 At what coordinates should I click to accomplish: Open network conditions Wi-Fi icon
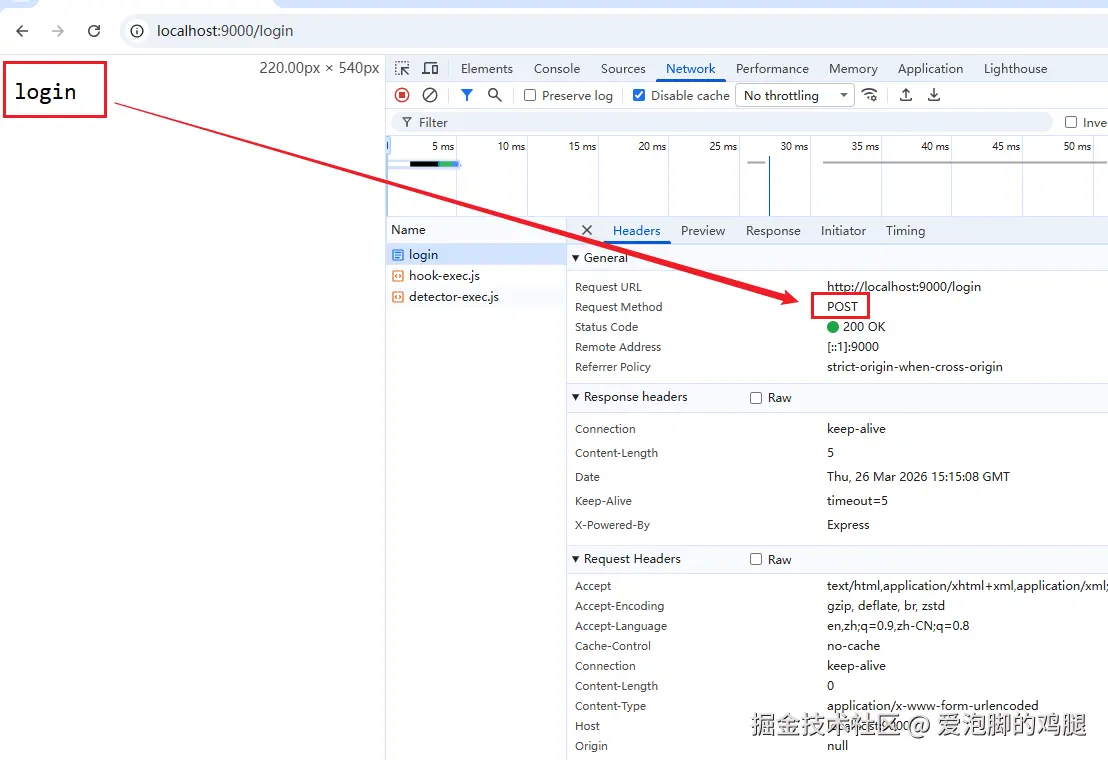pyautogui.click(x=870, y=95)
